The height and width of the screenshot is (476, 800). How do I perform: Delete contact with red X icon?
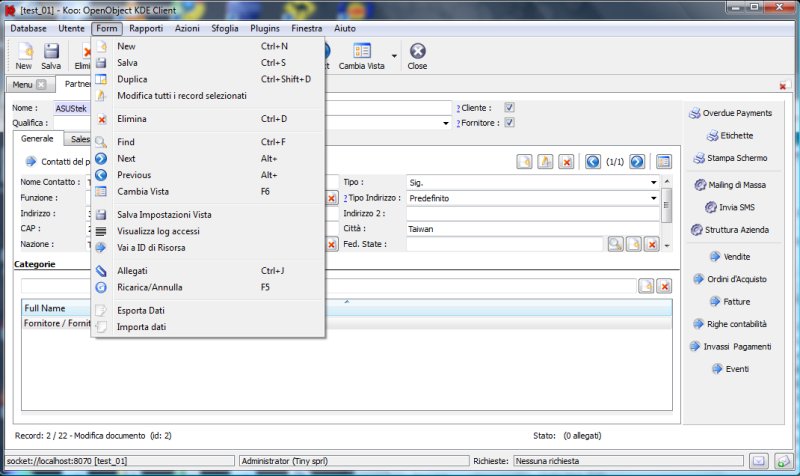565,161
